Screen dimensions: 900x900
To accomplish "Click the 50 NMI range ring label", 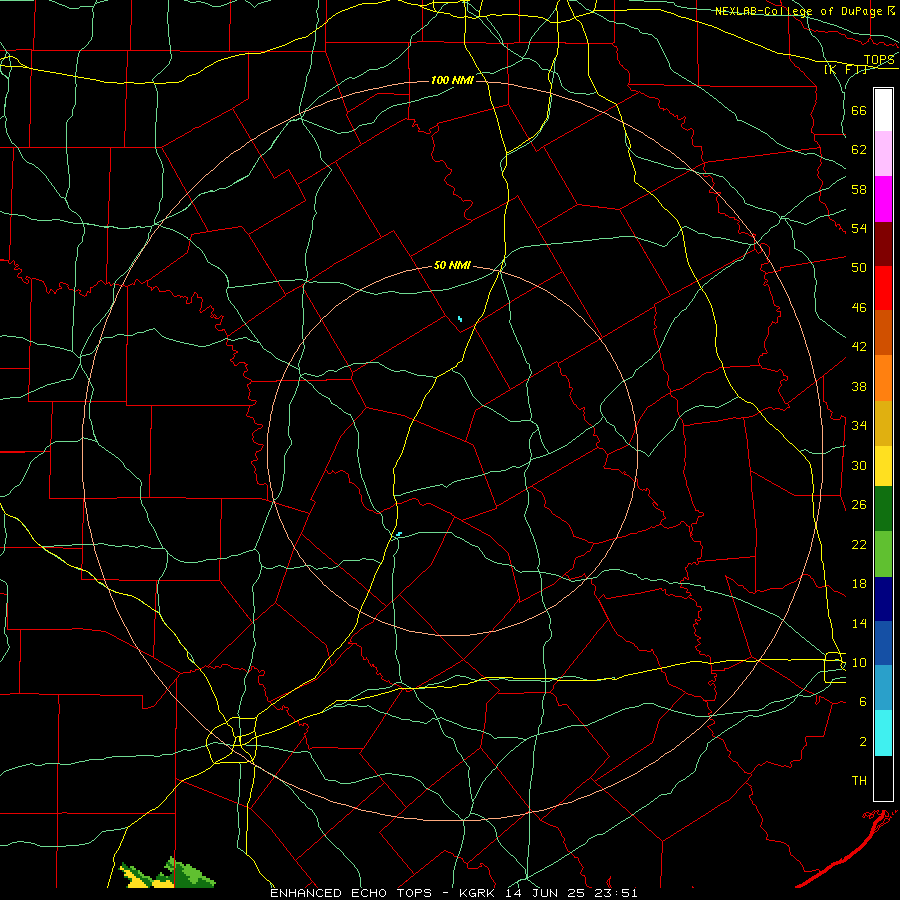I will click(x=452, y=265).
